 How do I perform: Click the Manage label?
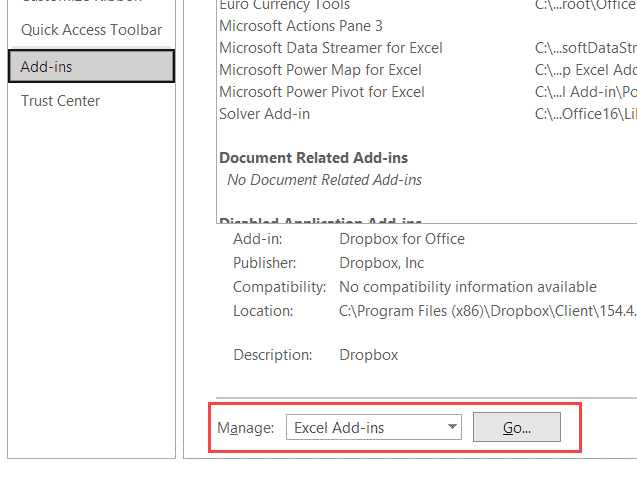click(x=245, y=428)
